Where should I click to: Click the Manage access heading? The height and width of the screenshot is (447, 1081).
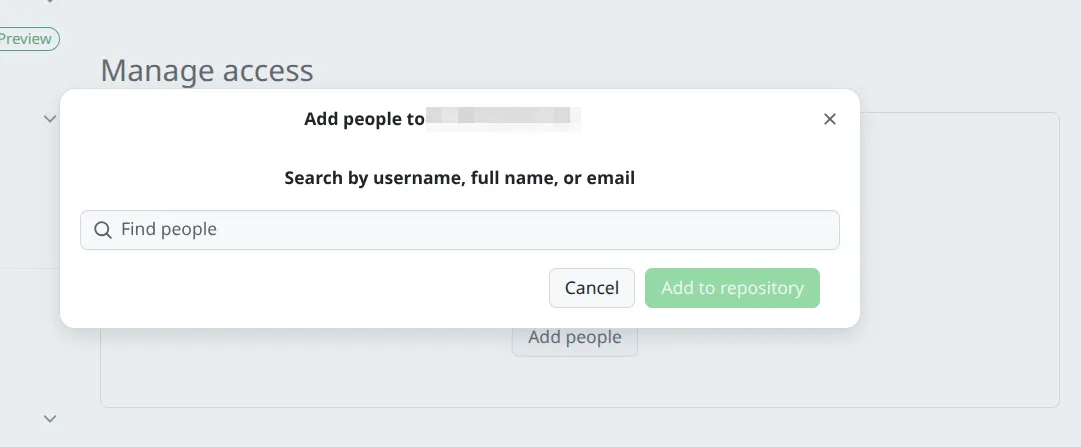click(x=207, y=70)
